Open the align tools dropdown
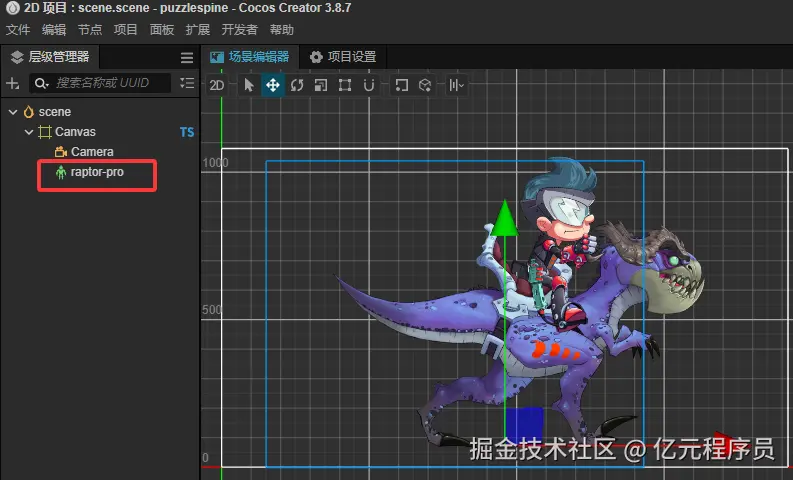 456,85
